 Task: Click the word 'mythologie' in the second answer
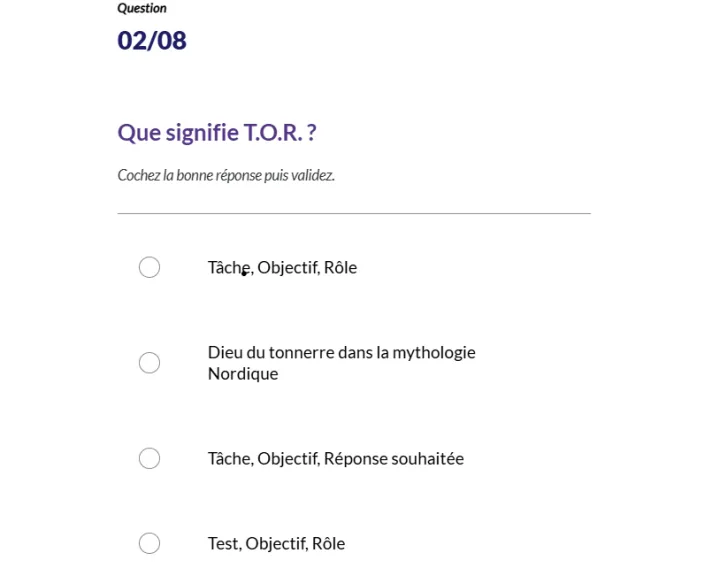pyautogui.click(x=434, y=352)
